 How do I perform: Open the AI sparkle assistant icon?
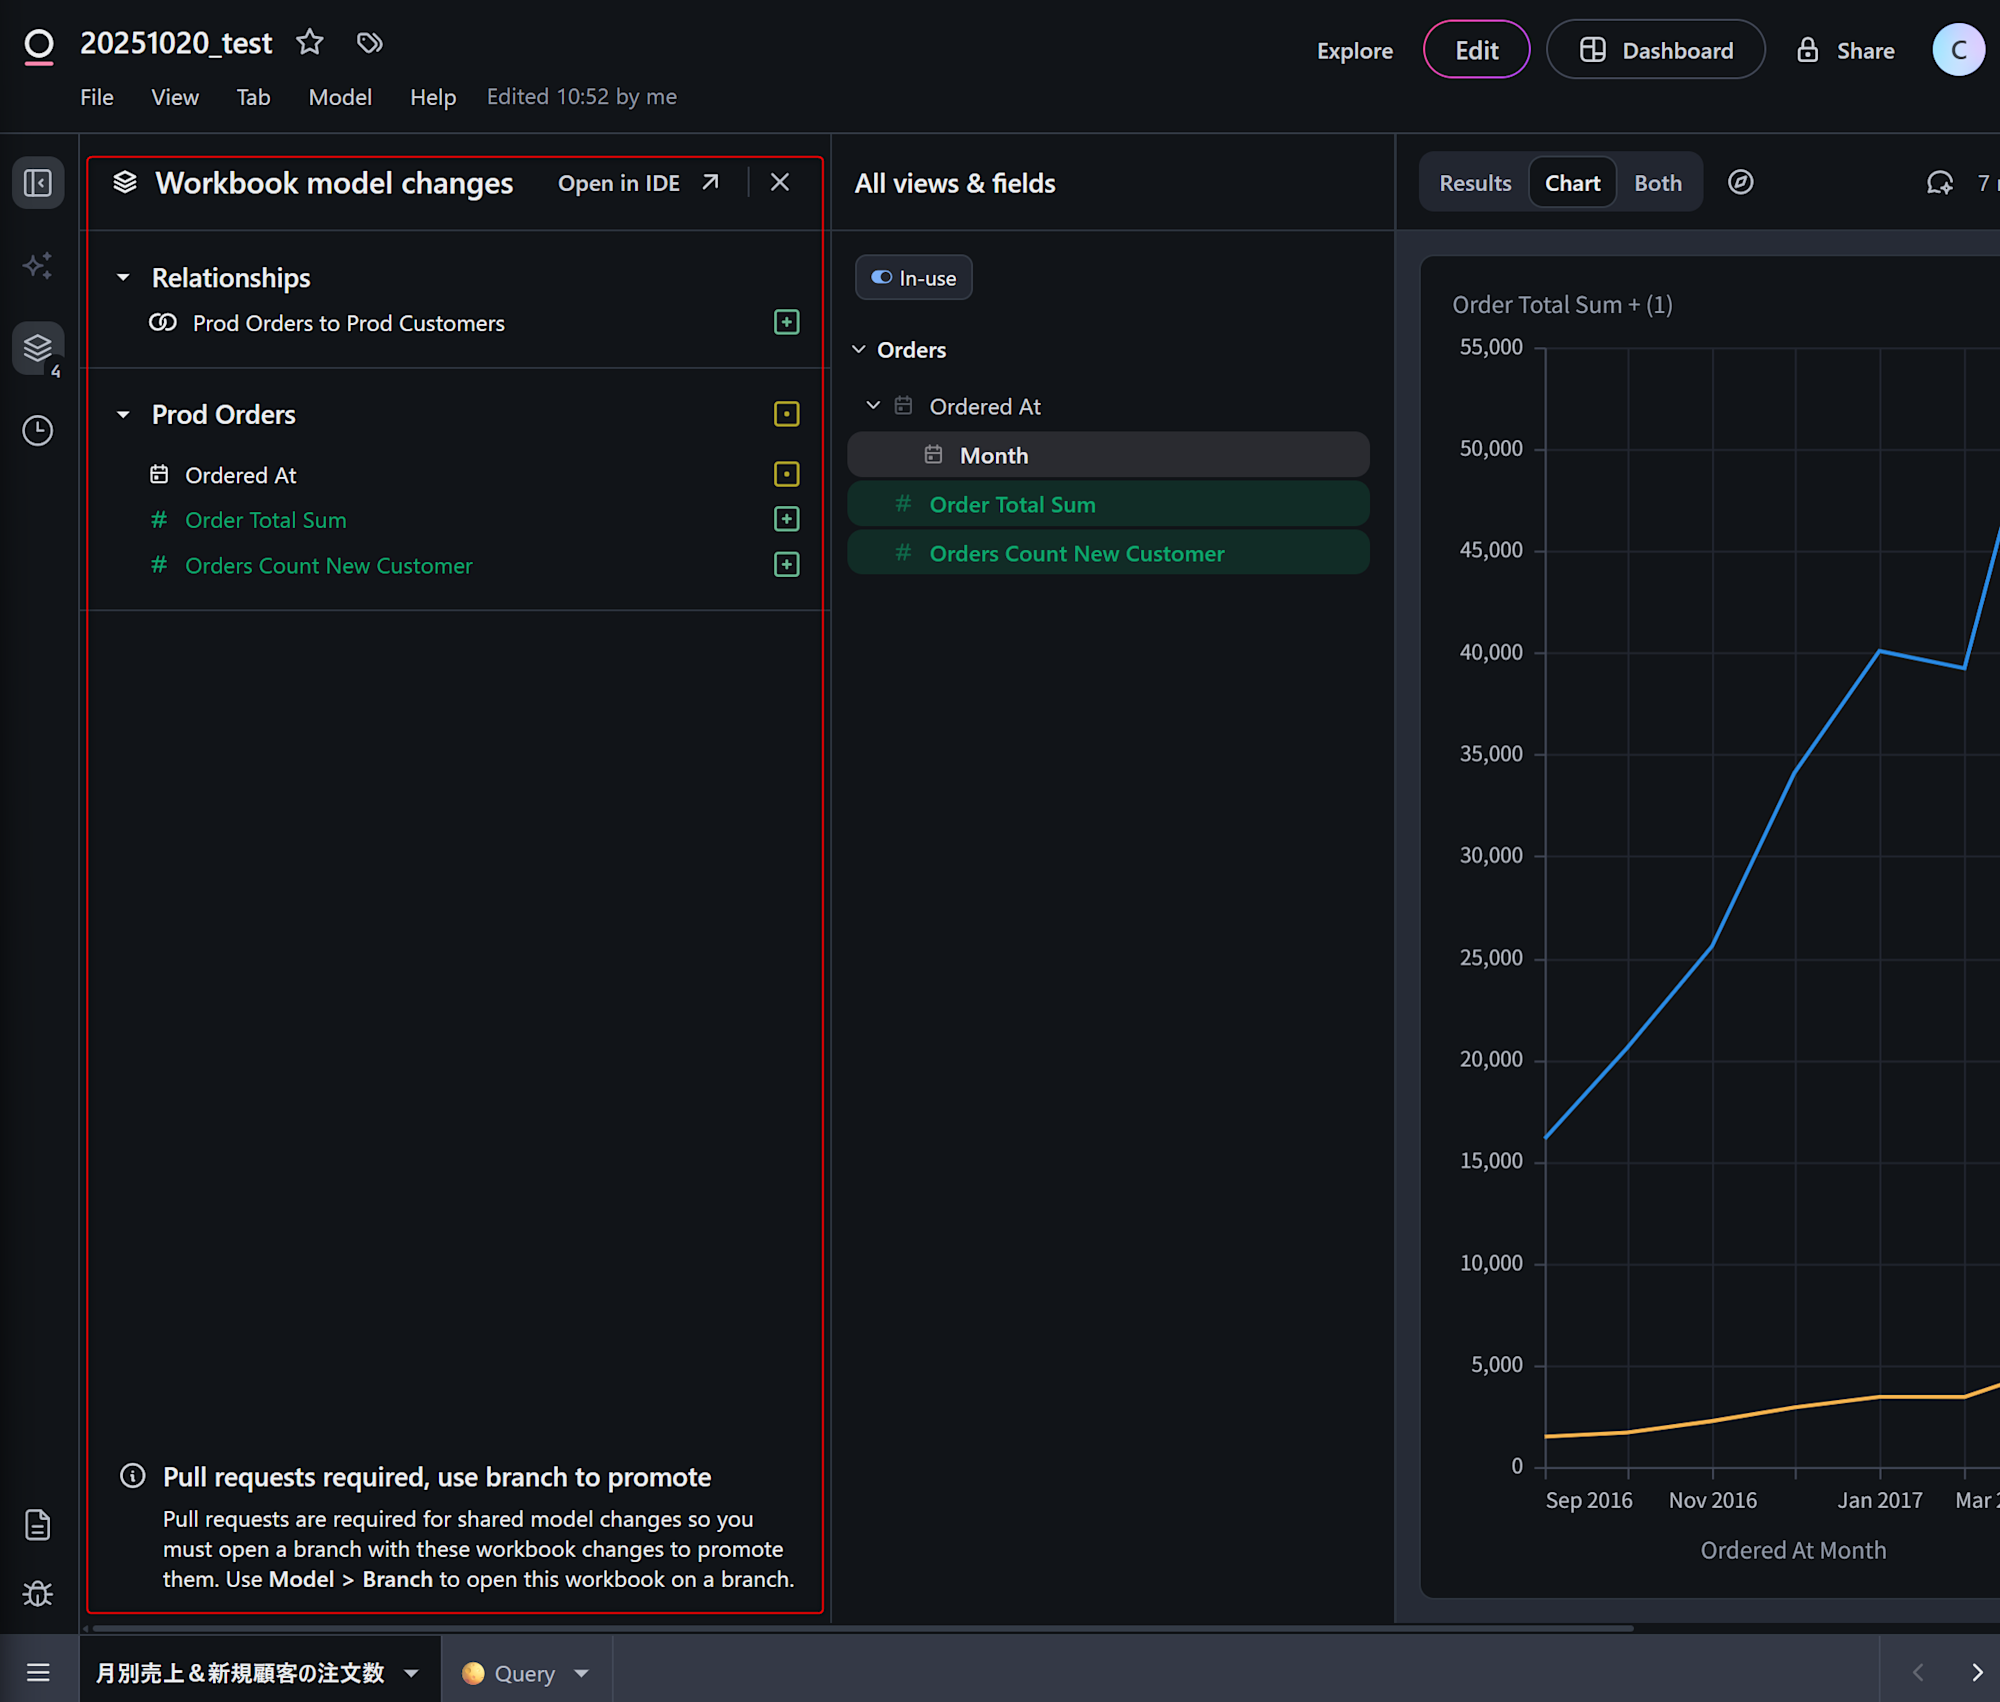pos(38,266)
